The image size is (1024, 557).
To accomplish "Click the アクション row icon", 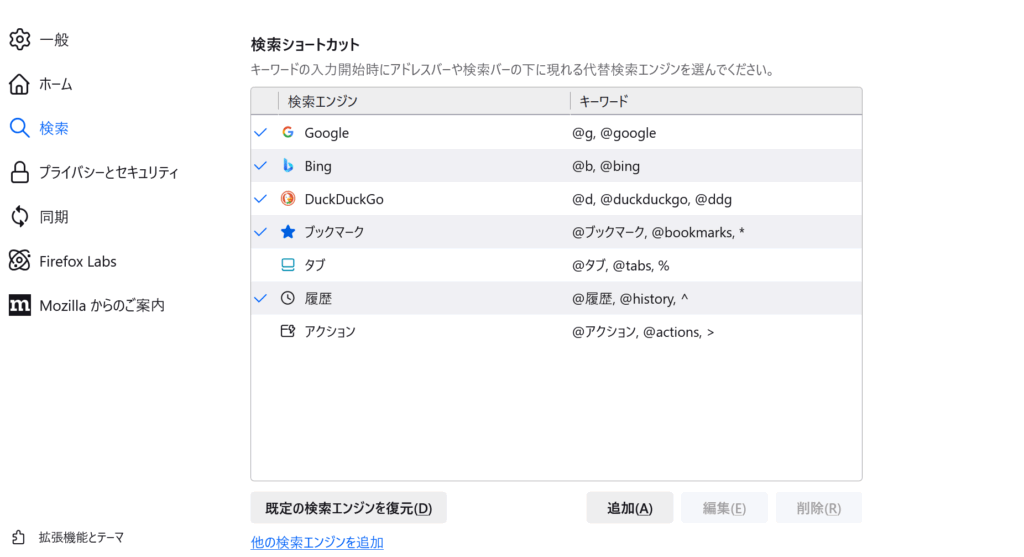I will [x=288, y=331].
